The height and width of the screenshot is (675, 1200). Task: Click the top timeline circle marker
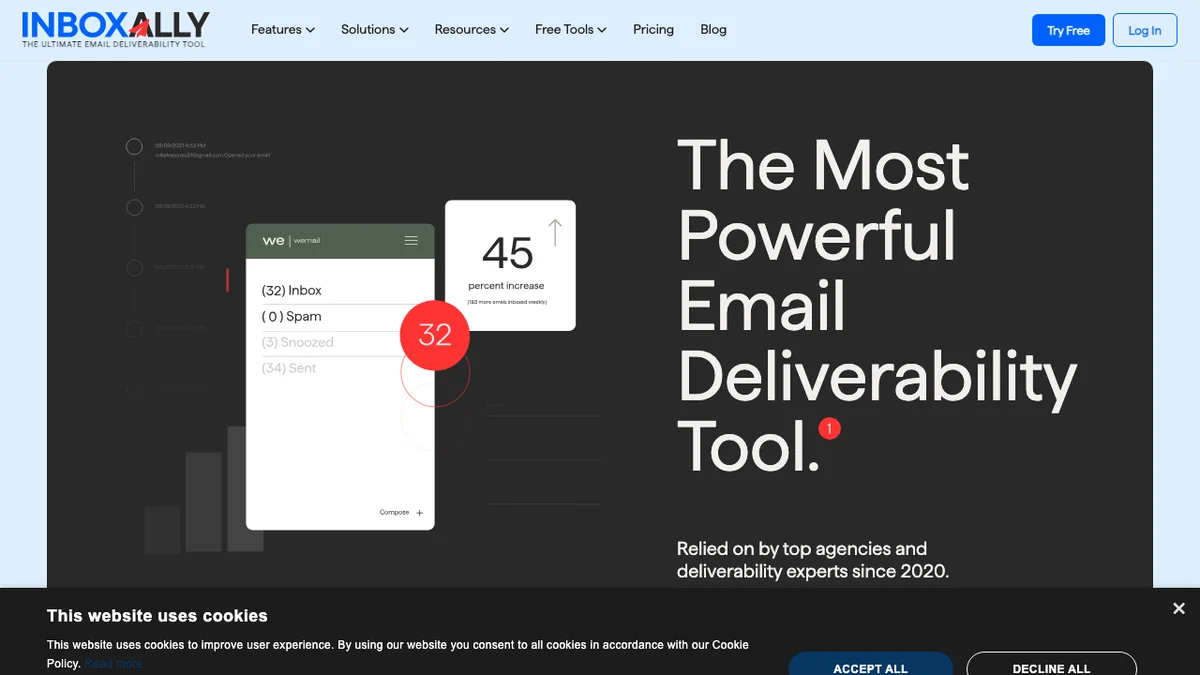point(134,147)
